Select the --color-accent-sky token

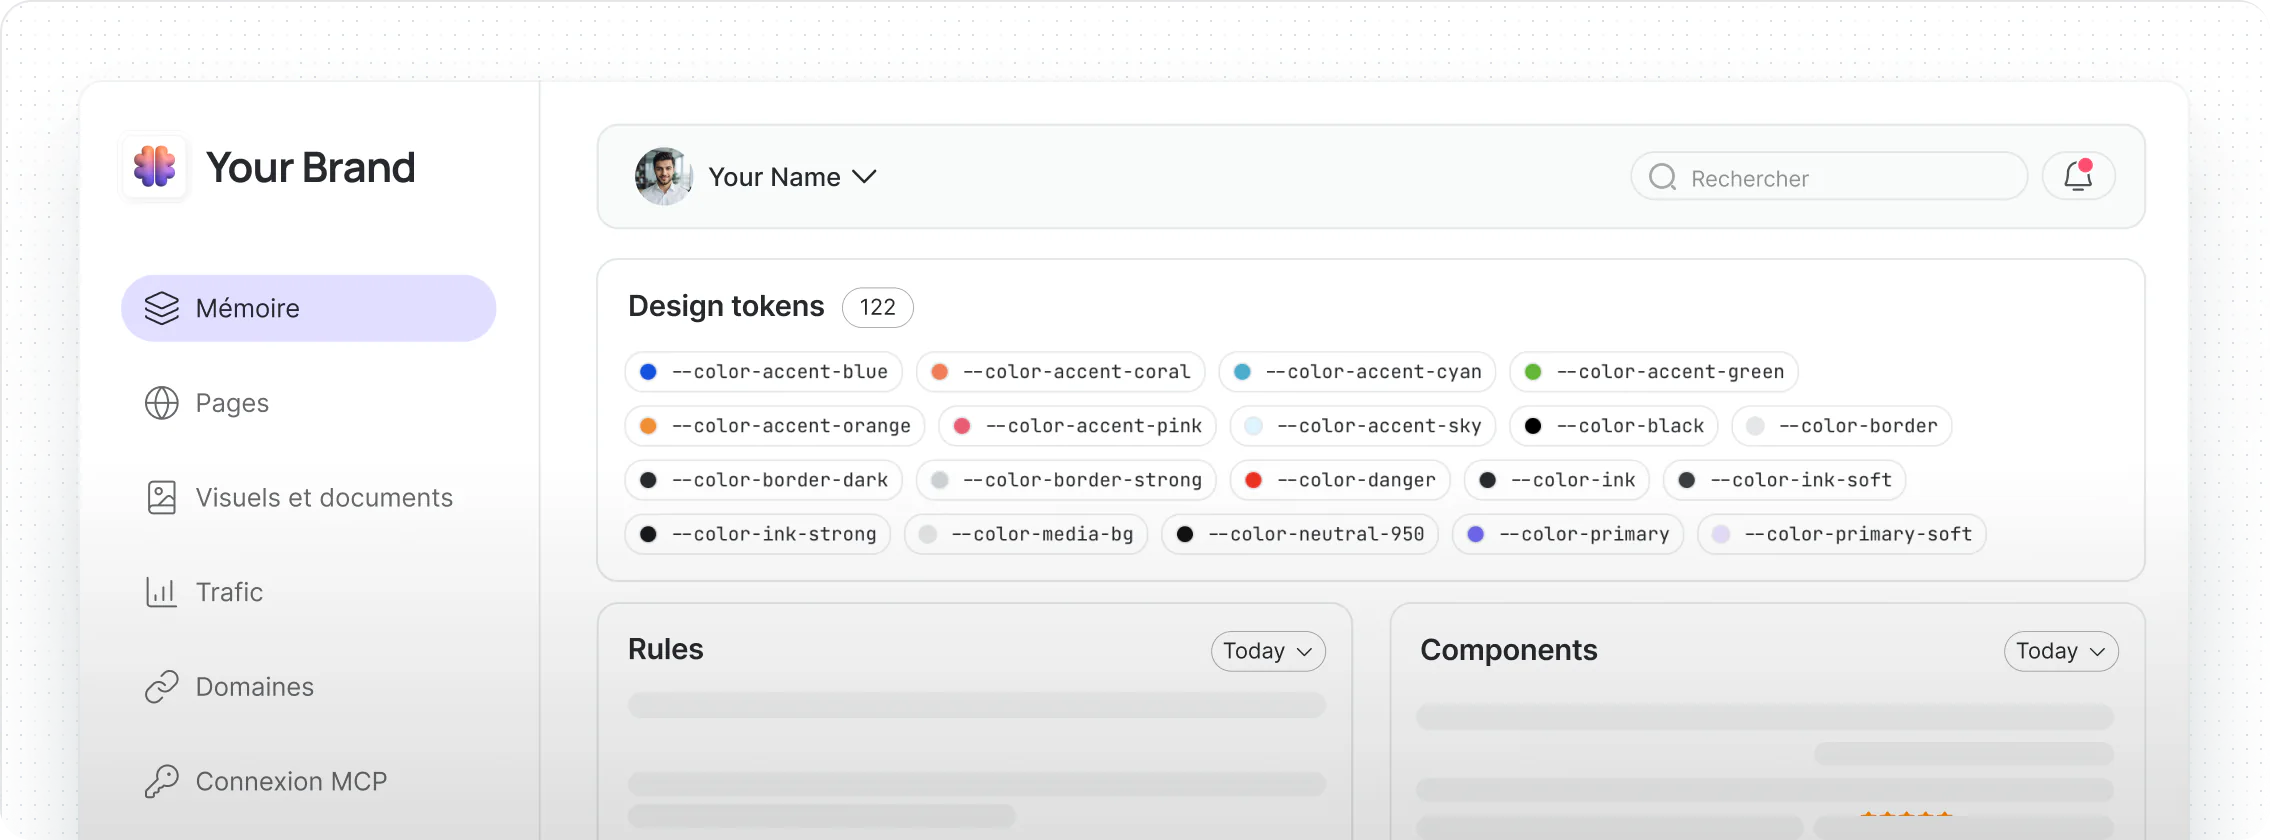1363,426
